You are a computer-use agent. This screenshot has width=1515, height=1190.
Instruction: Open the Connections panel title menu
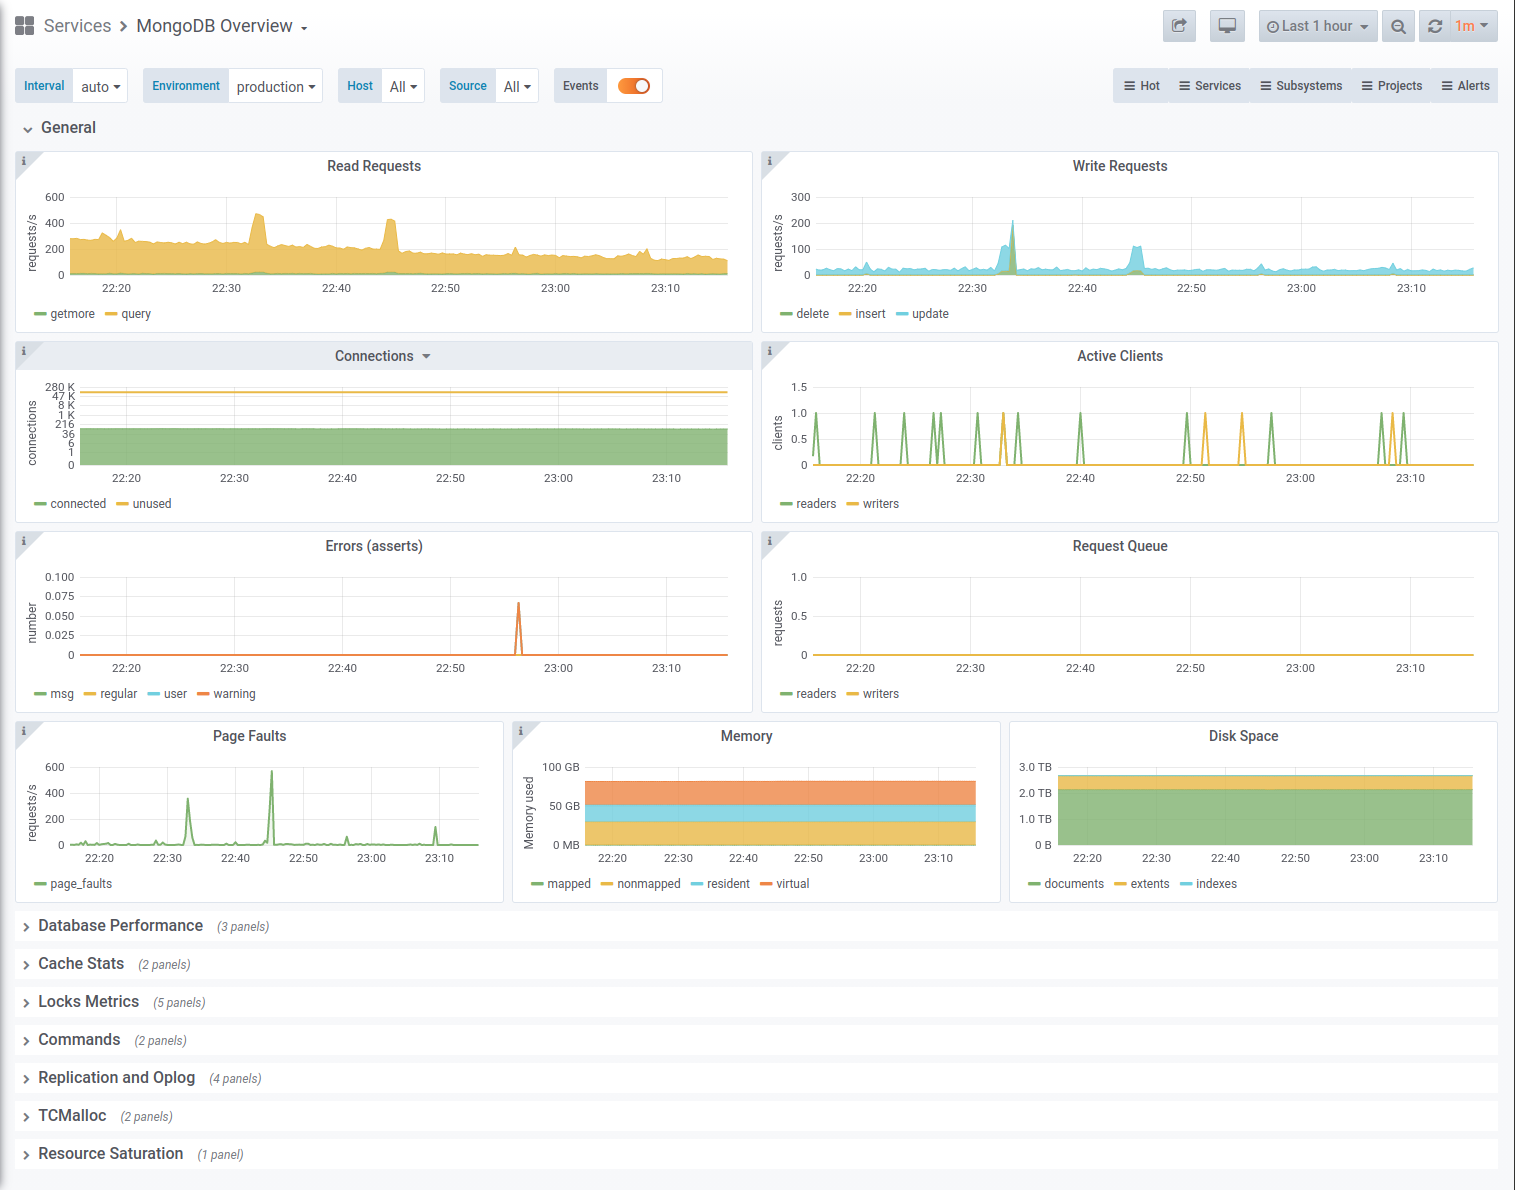coord(382,356)
